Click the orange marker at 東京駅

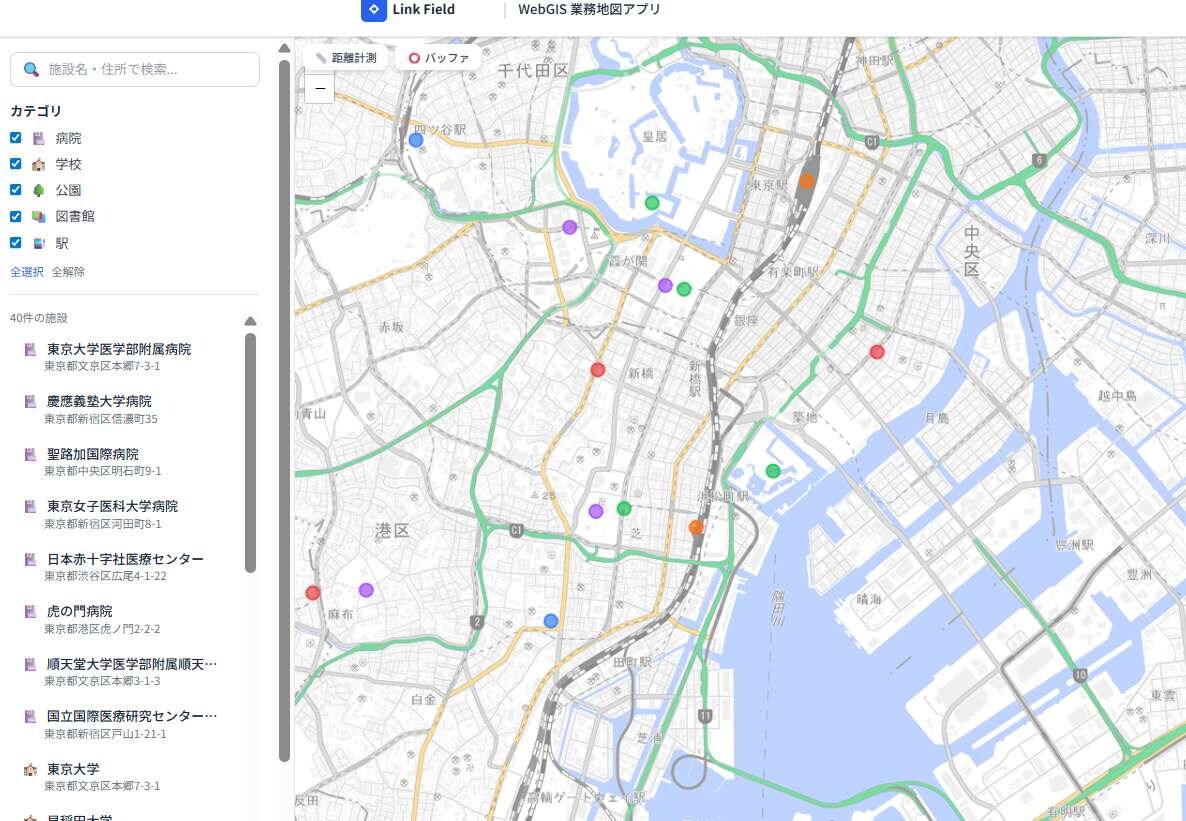click(x=807, y=181)
